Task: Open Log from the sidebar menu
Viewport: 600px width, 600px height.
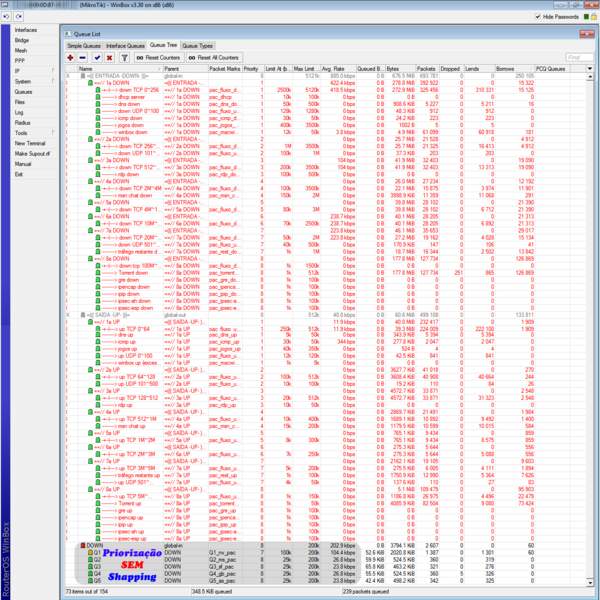Action: point(19,112)
